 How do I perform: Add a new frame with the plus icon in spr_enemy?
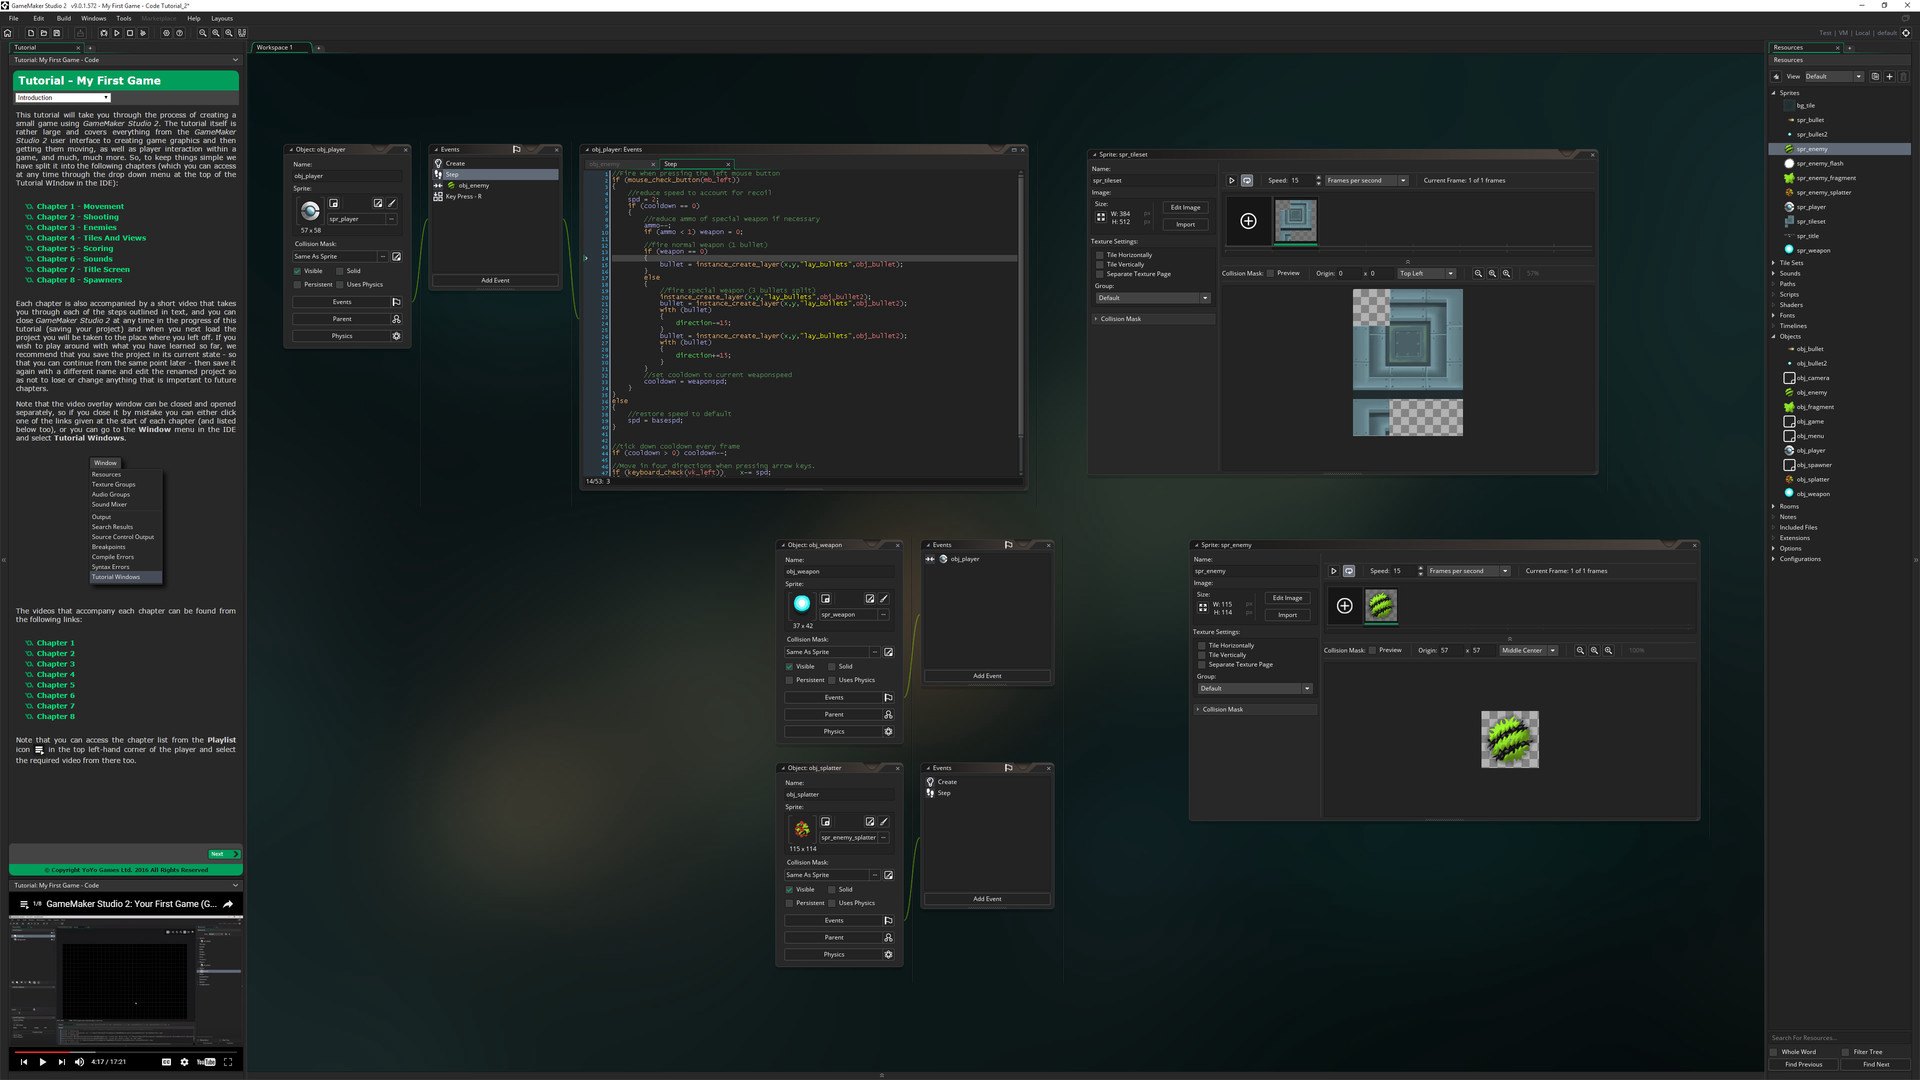click(x=1343, y=606)
